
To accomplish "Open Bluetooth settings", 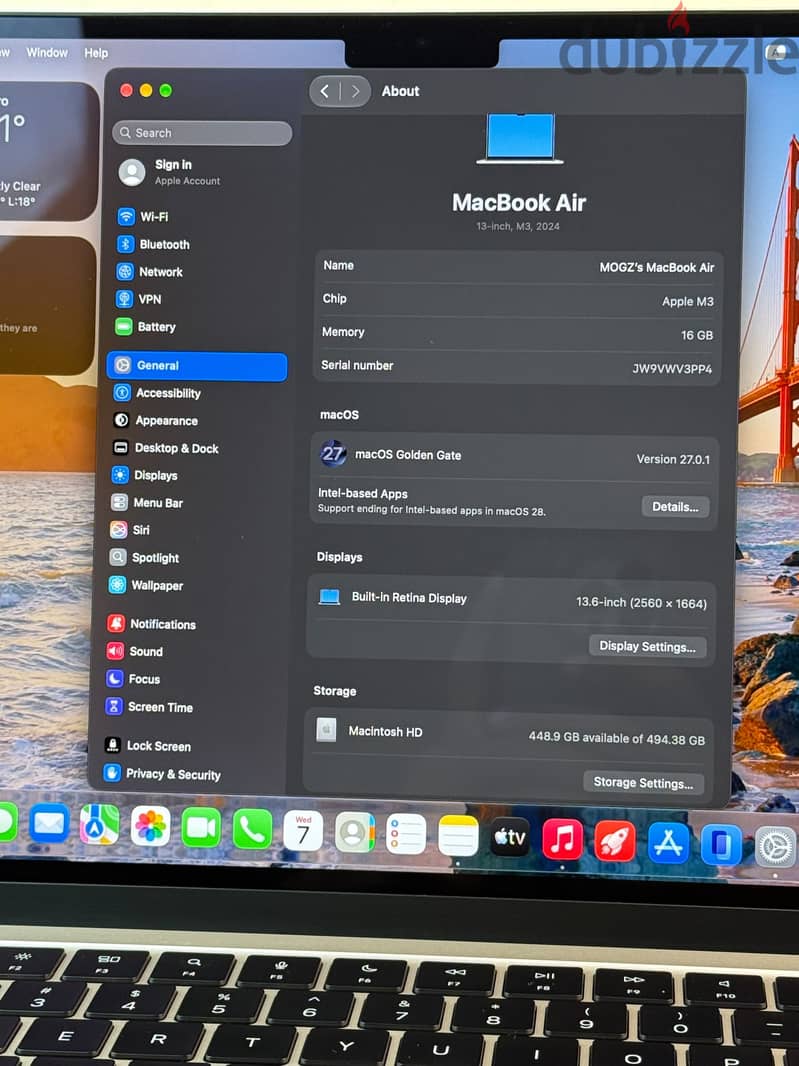I will pos(153,244).
